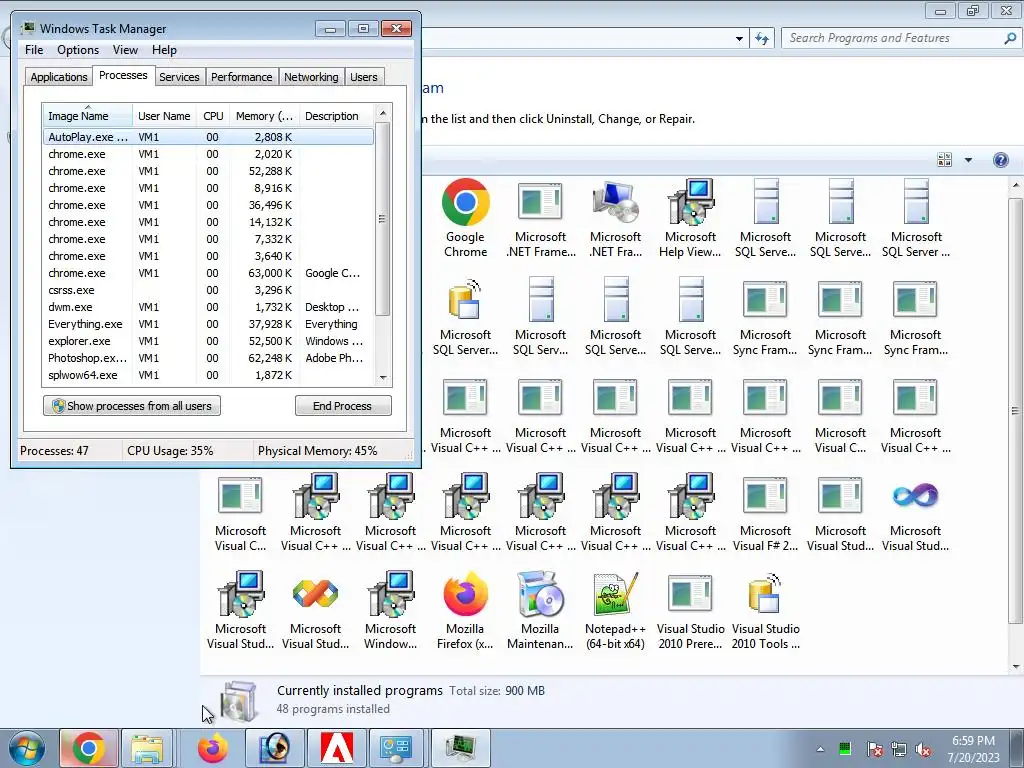Click the green Task Manager tray icon

pyautogui.click(x=845, y=748)
